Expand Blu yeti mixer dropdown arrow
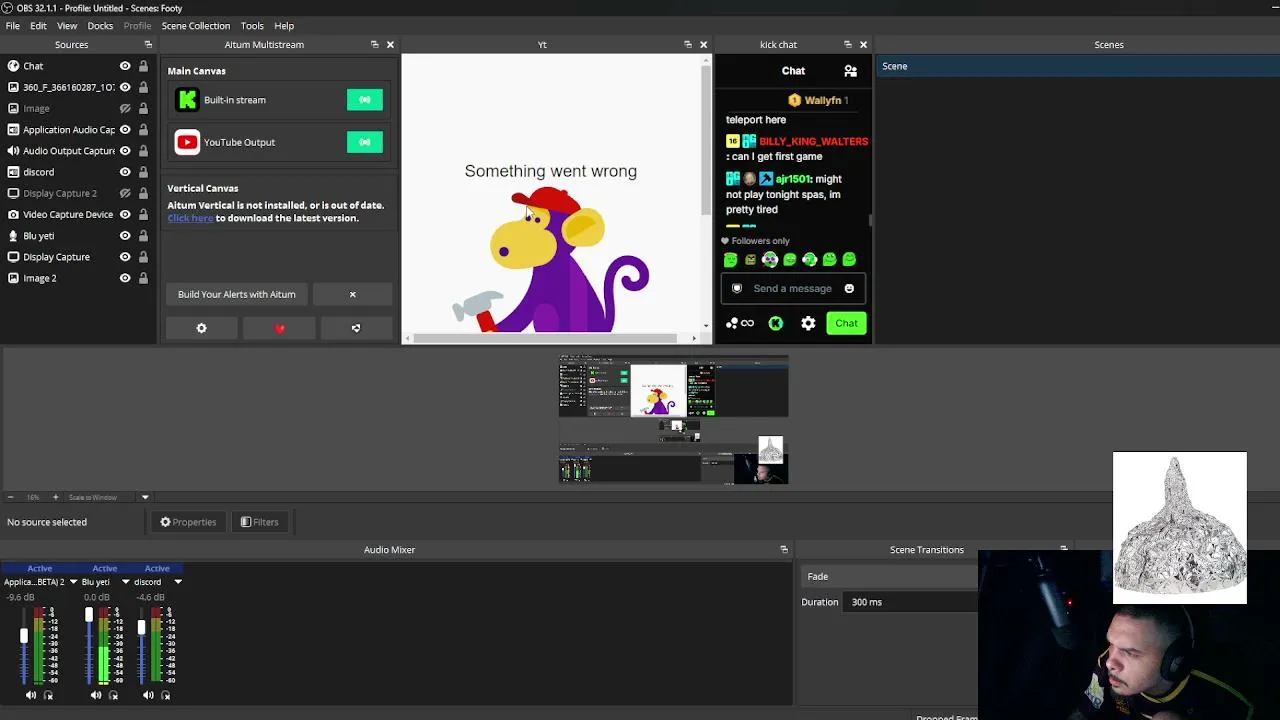 pos(126,582)
